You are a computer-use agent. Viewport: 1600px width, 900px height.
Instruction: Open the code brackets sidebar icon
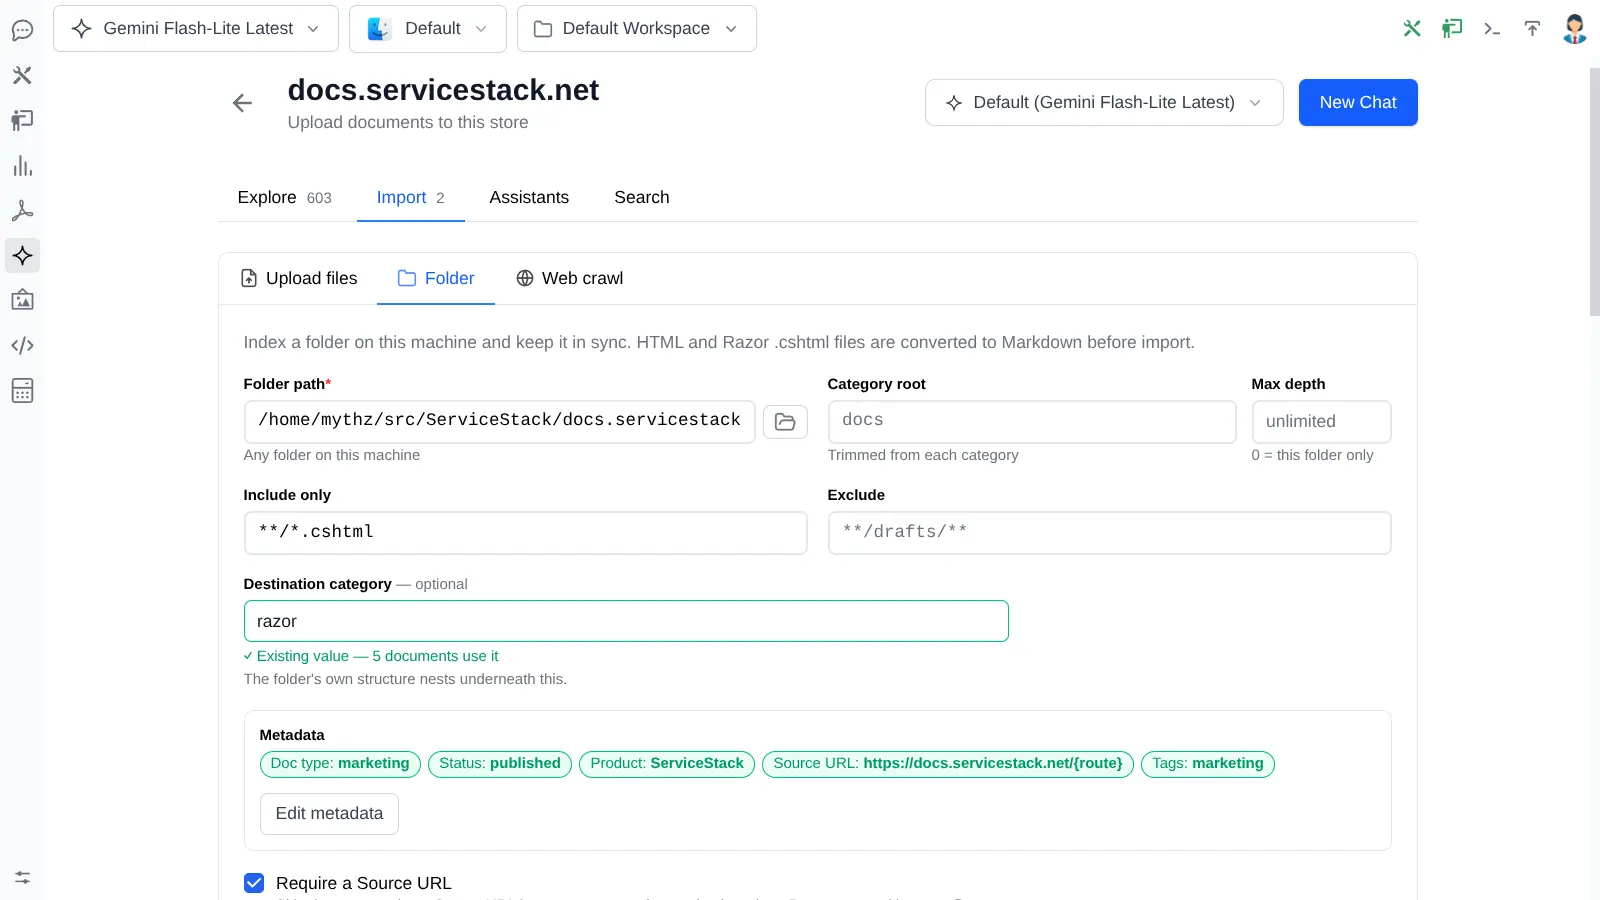click(22, 345)
